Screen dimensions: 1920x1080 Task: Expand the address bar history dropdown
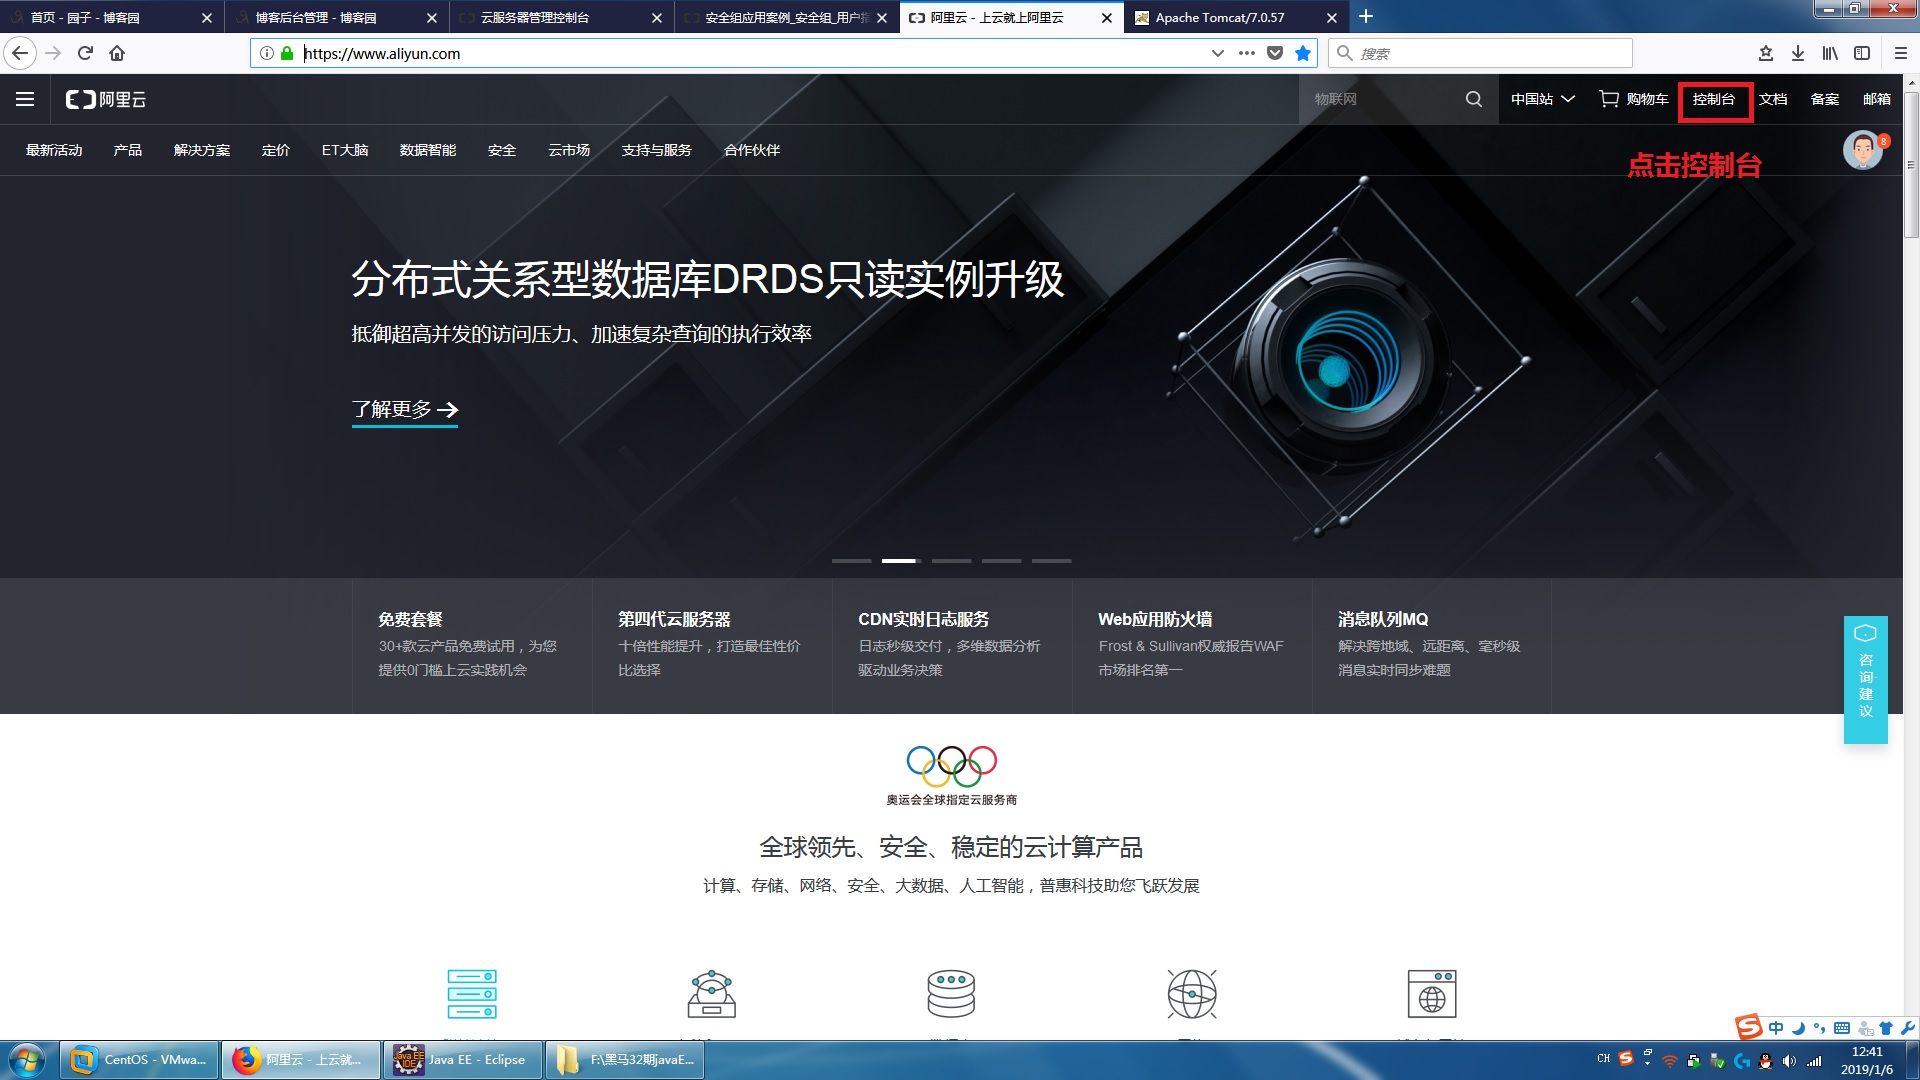1217,53
